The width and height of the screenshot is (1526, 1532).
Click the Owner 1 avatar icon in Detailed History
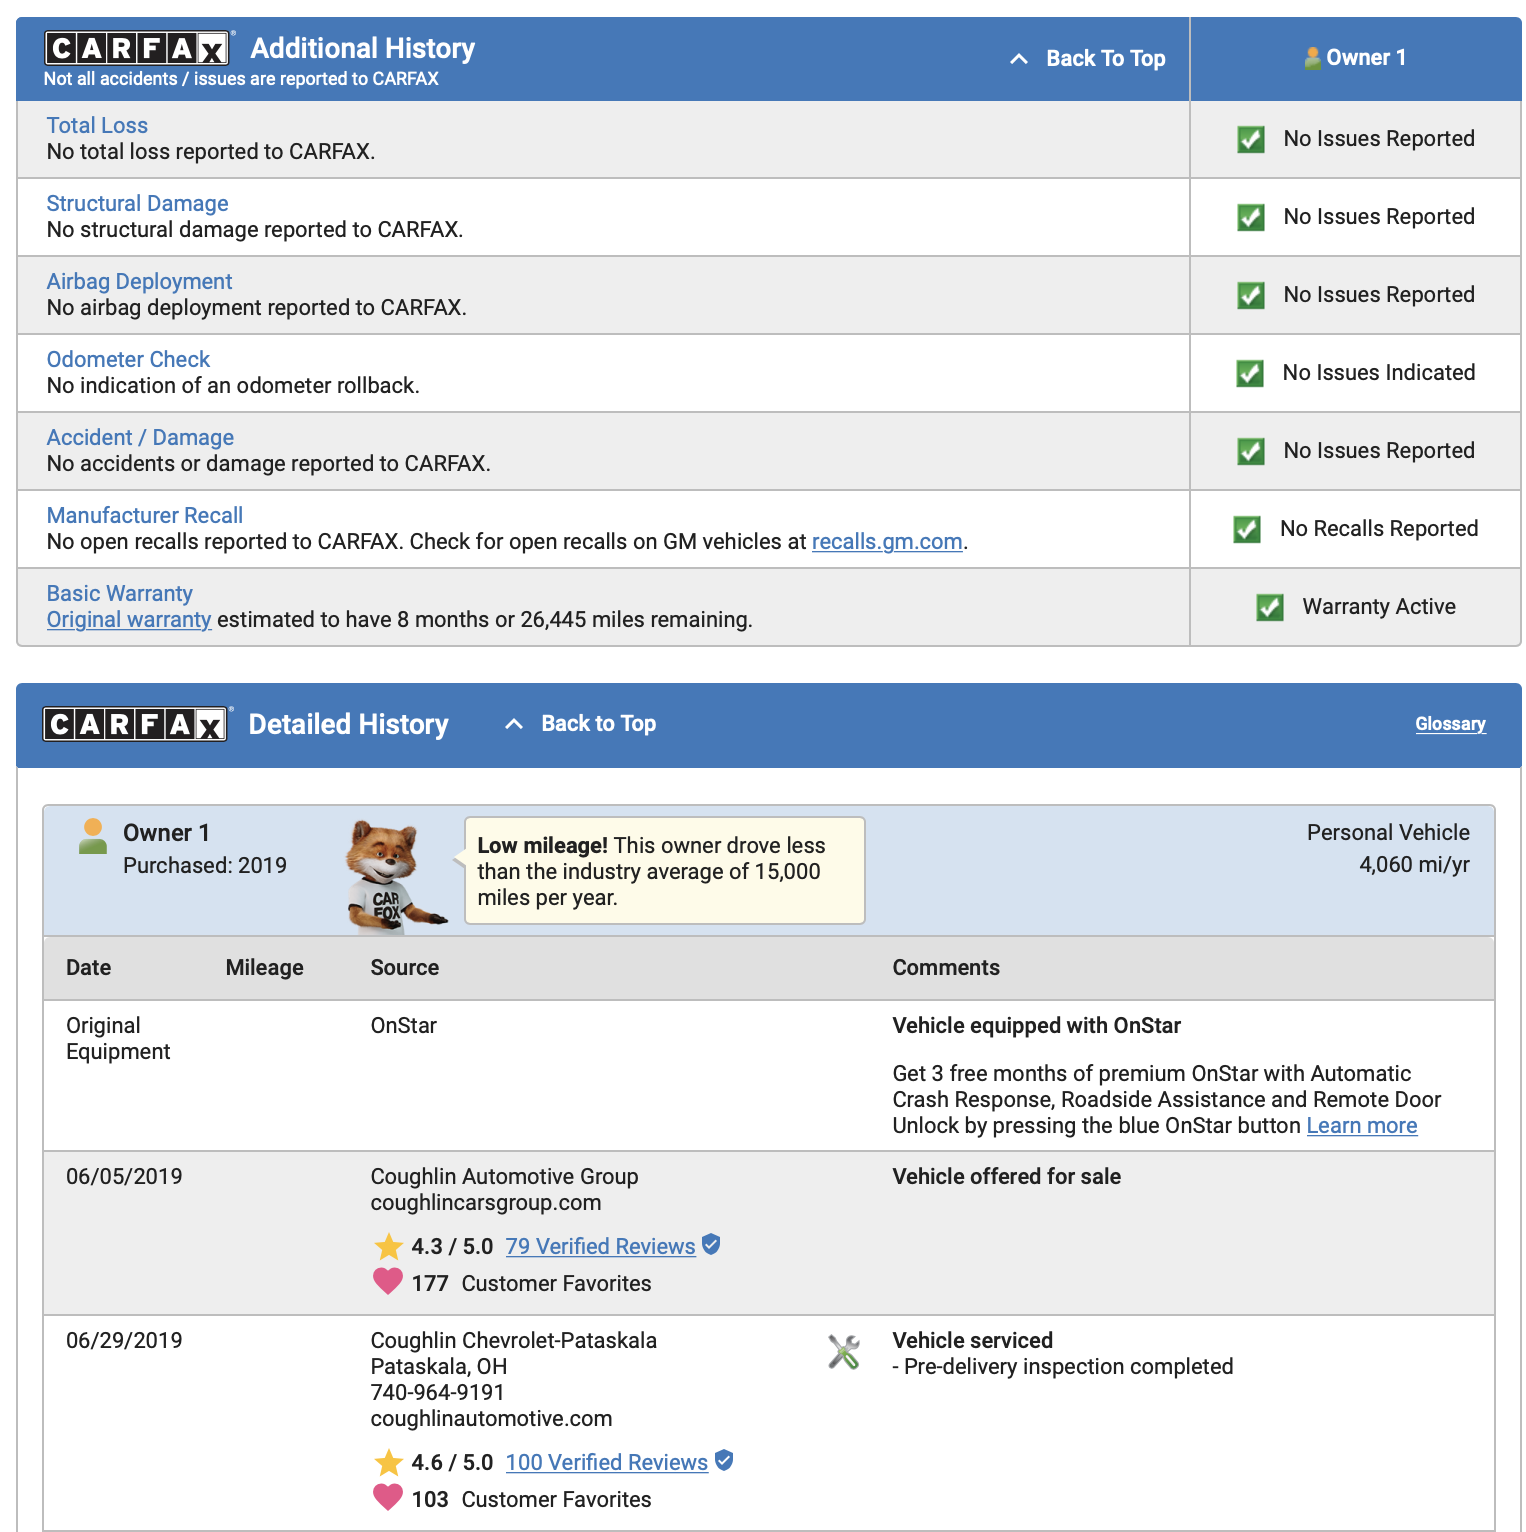(x=93, y=836)
